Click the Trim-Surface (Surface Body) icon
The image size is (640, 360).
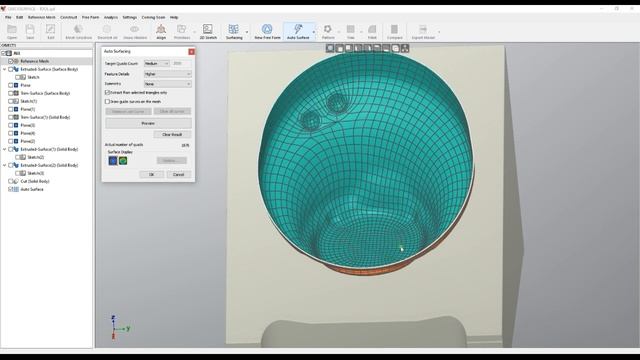(x=16, y=93)
